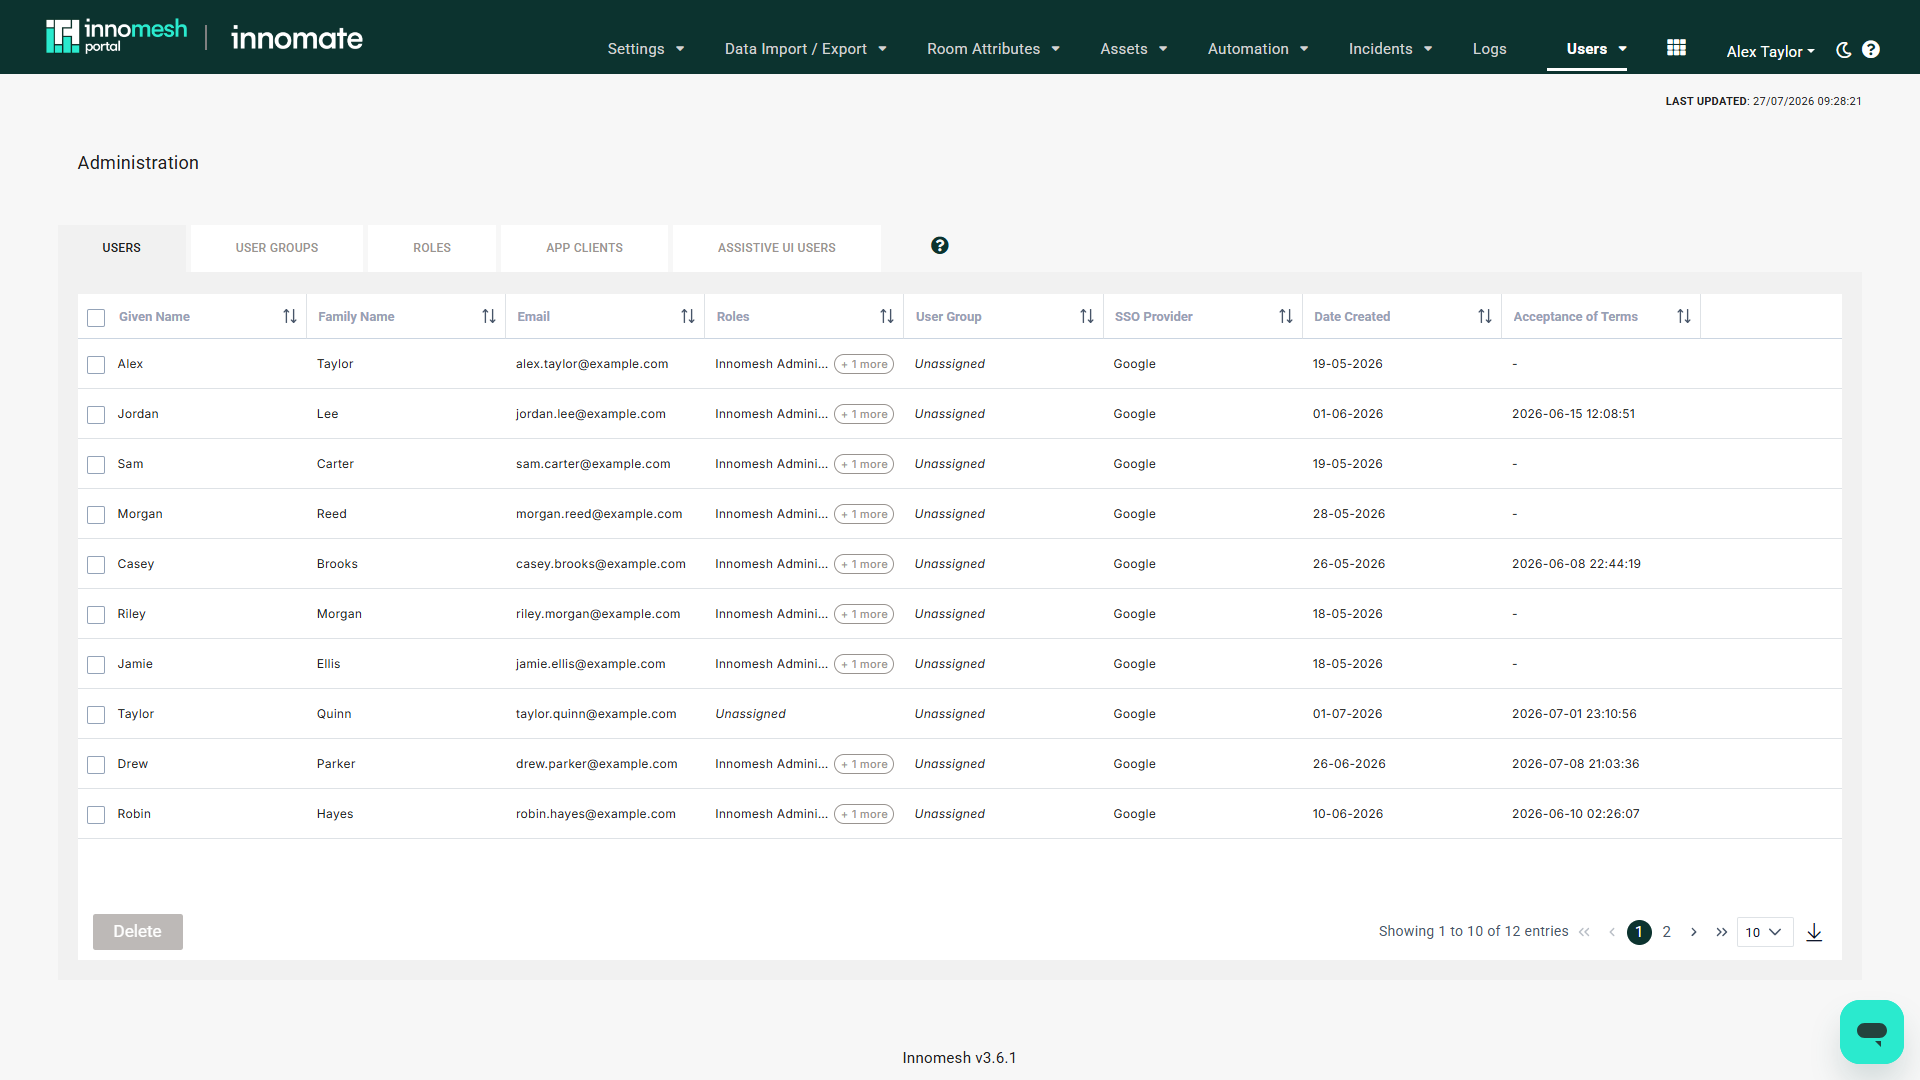
Task: Show more roles for Robin Hayes
Action: click(x=864, y=815)
